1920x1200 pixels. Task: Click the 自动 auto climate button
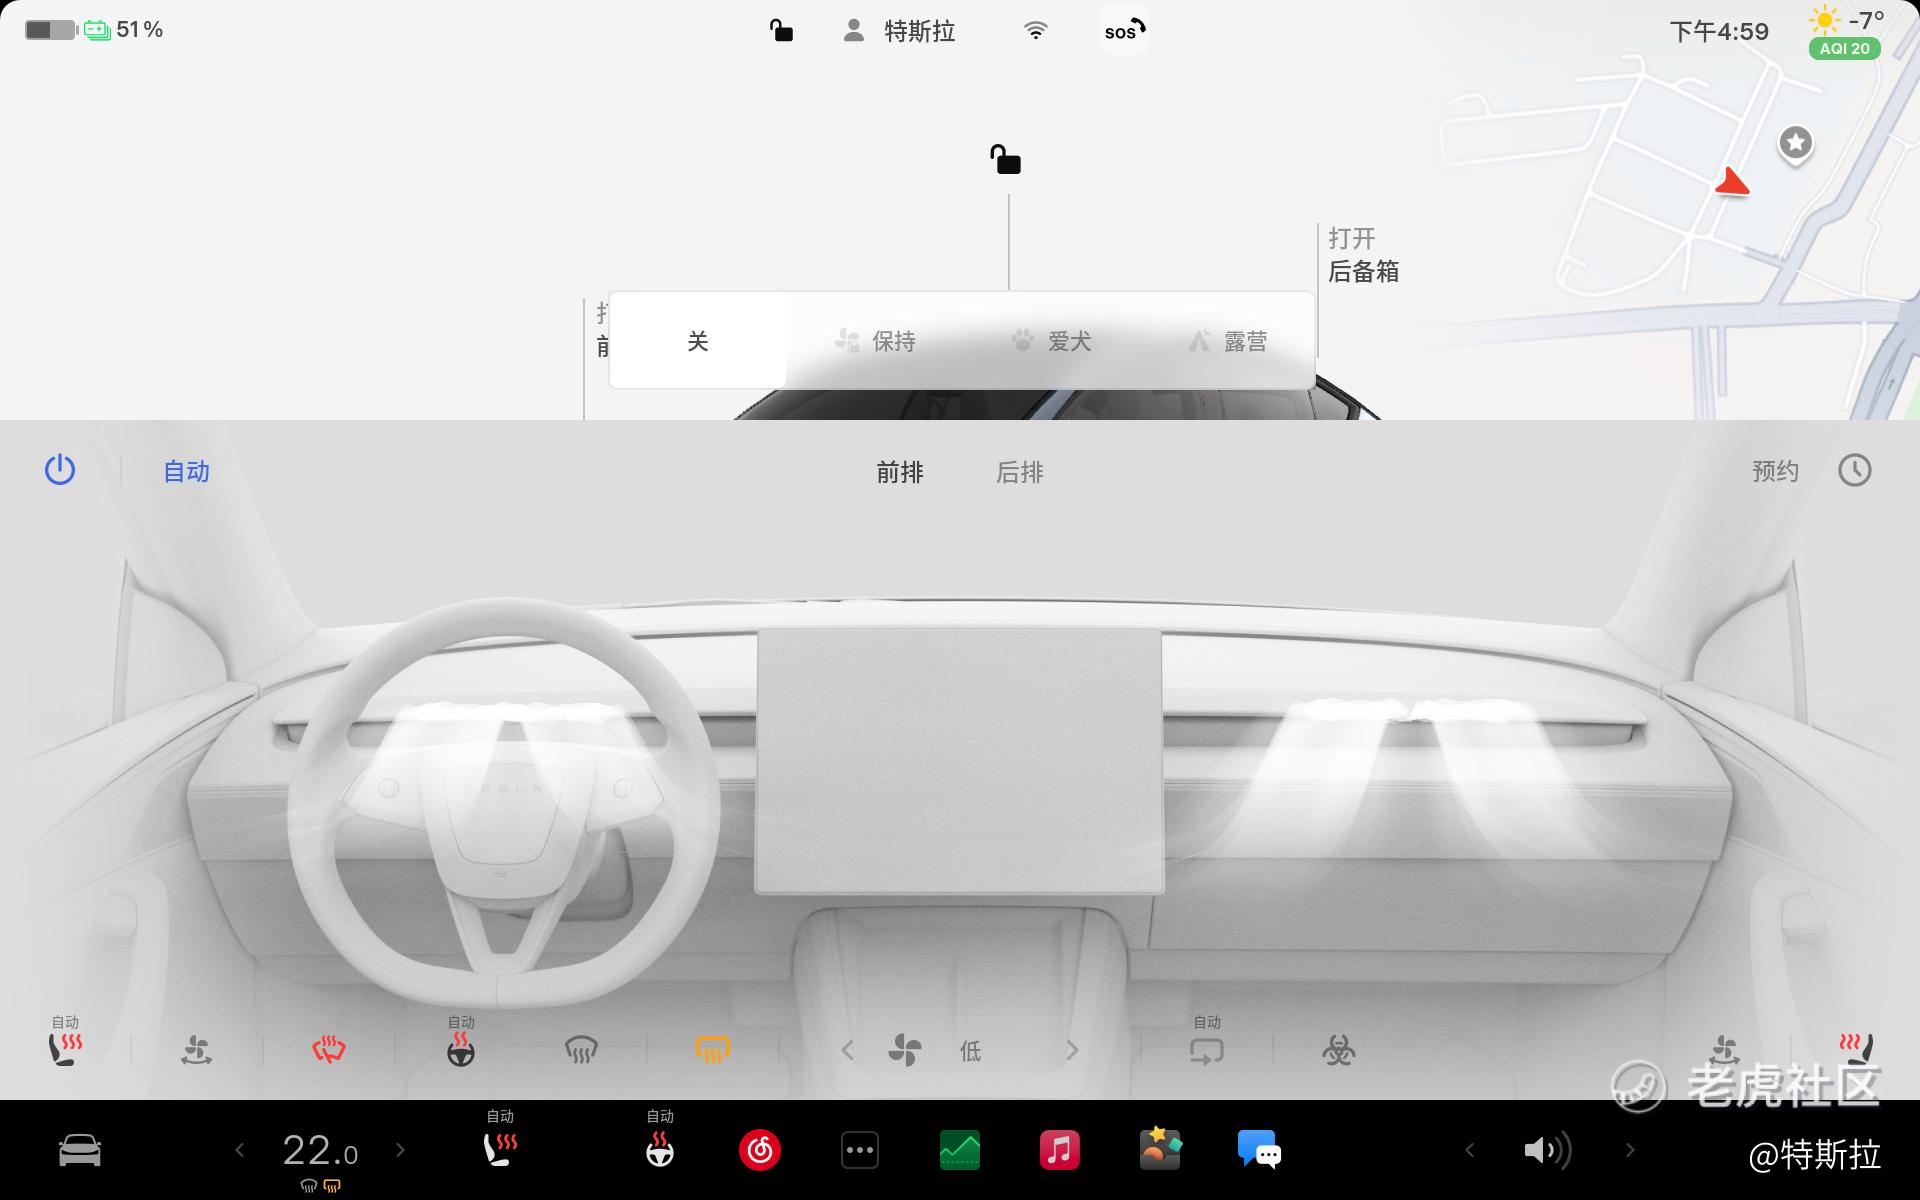tap(186, 471)
